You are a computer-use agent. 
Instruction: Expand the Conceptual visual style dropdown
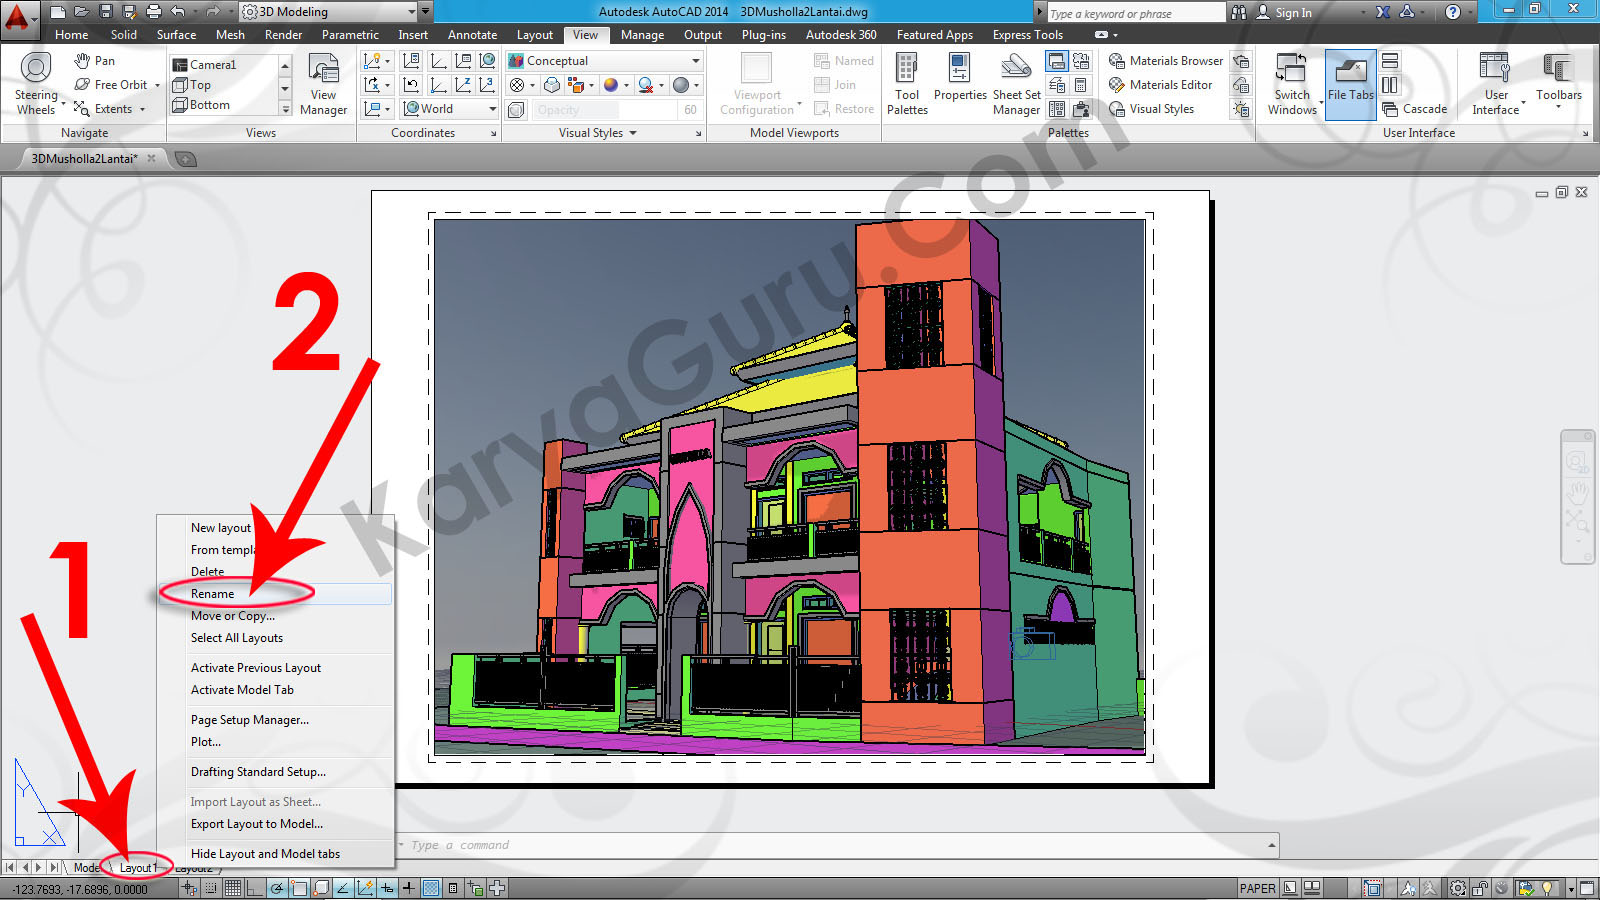coord(696,61)
